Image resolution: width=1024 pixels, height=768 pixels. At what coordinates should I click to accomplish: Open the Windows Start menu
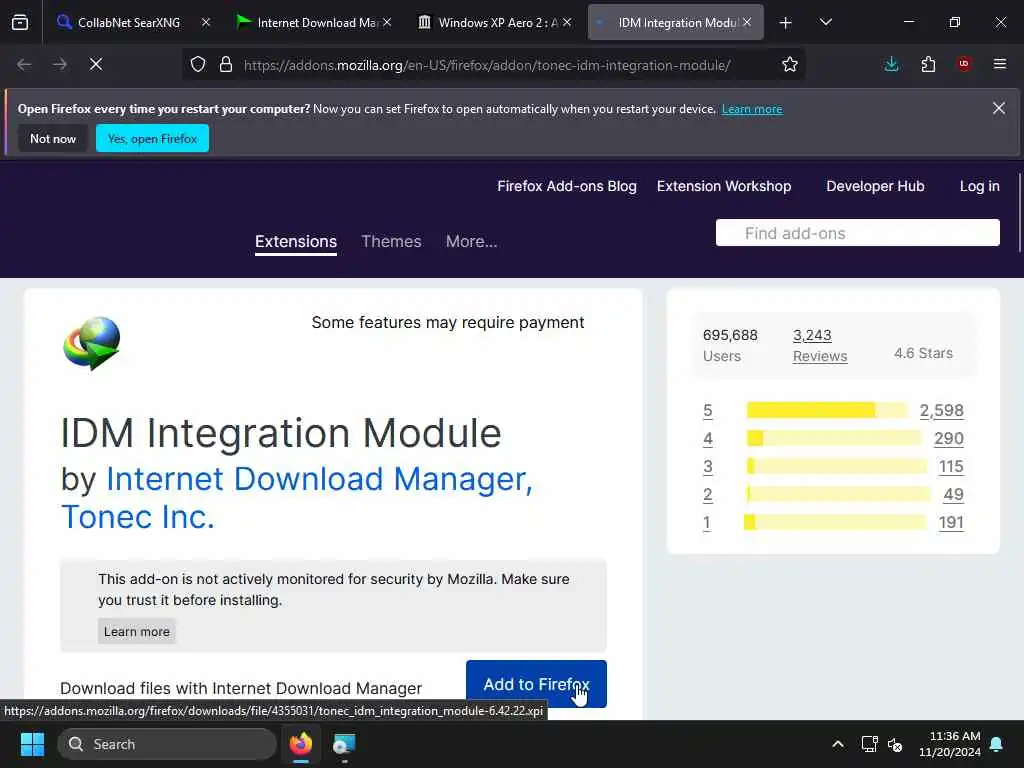point(32,744)
